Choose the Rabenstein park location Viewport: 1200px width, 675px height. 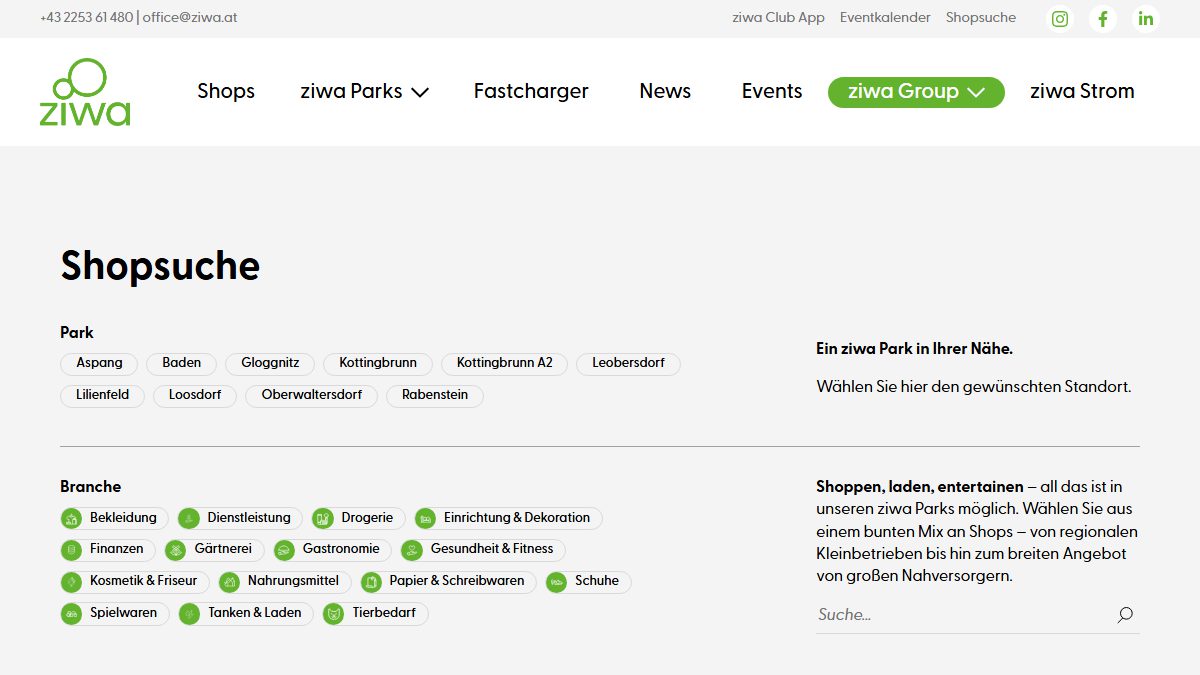pyautogui.click(x=435, y=395)
